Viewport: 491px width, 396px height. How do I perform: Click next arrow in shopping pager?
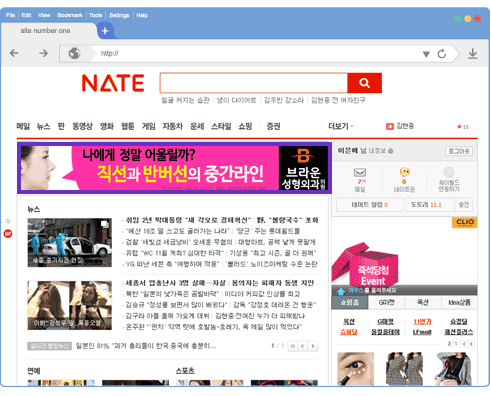pyautogui.click(x=471, y=344)
